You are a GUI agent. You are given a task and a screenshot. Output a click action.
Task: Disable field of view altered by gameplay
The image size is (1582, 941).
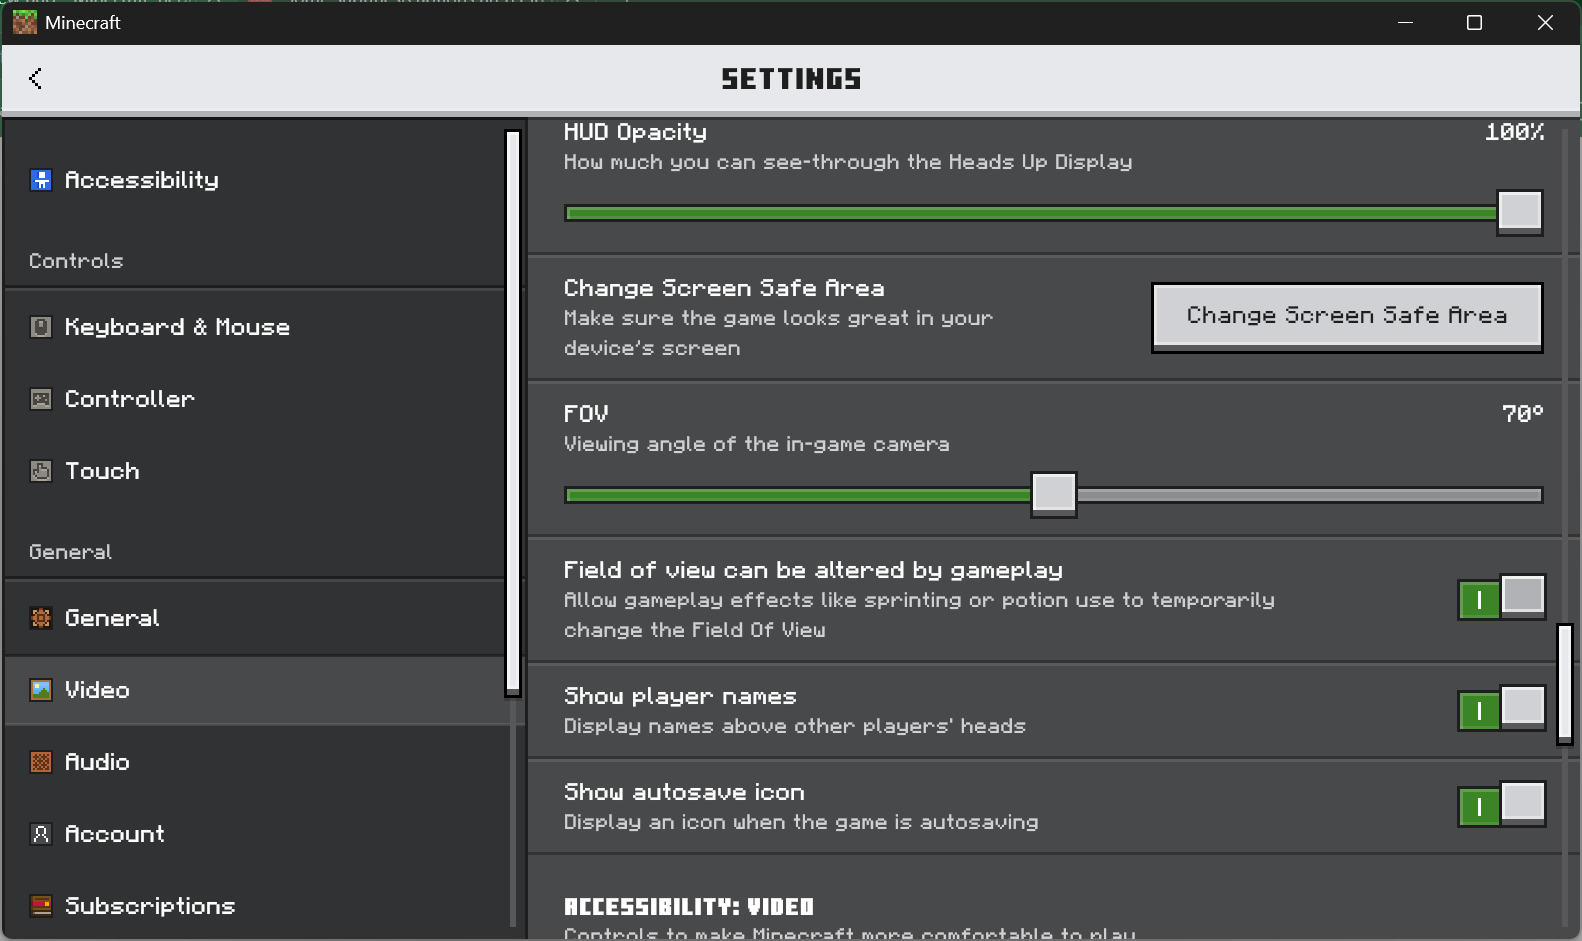[x=1502, y=598]
